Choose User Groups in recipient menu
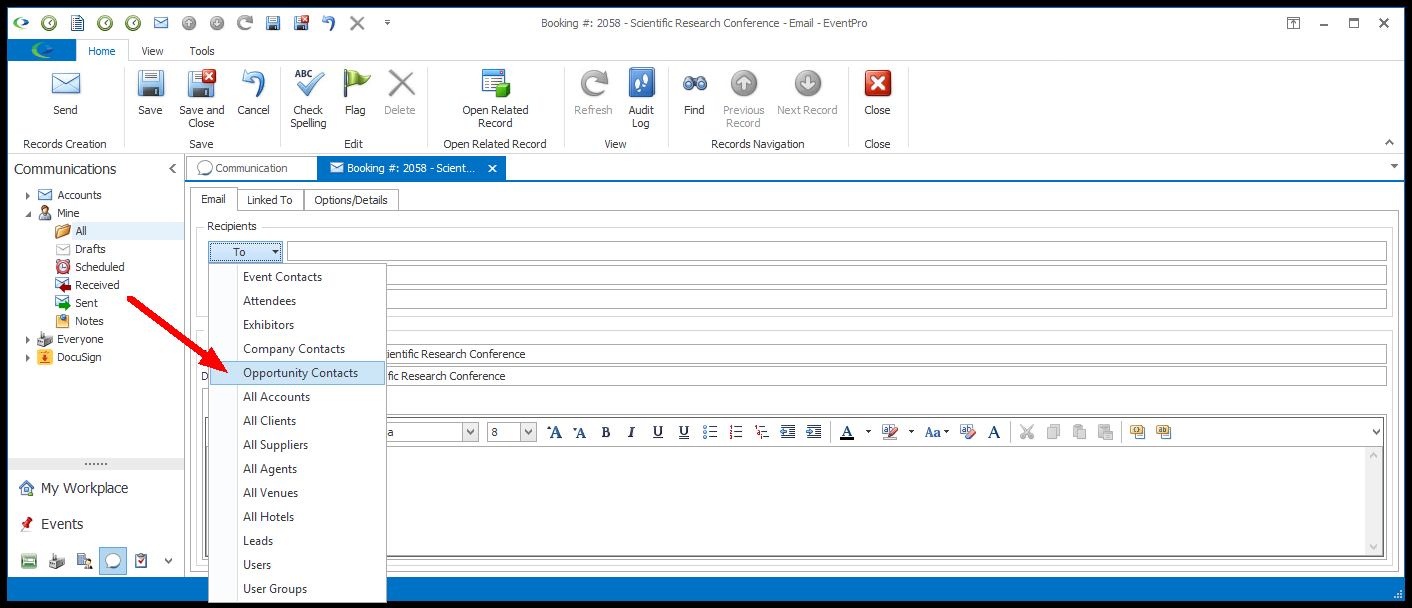The width and height of the screenshot is (1412, 608). [x=298, y=589]
